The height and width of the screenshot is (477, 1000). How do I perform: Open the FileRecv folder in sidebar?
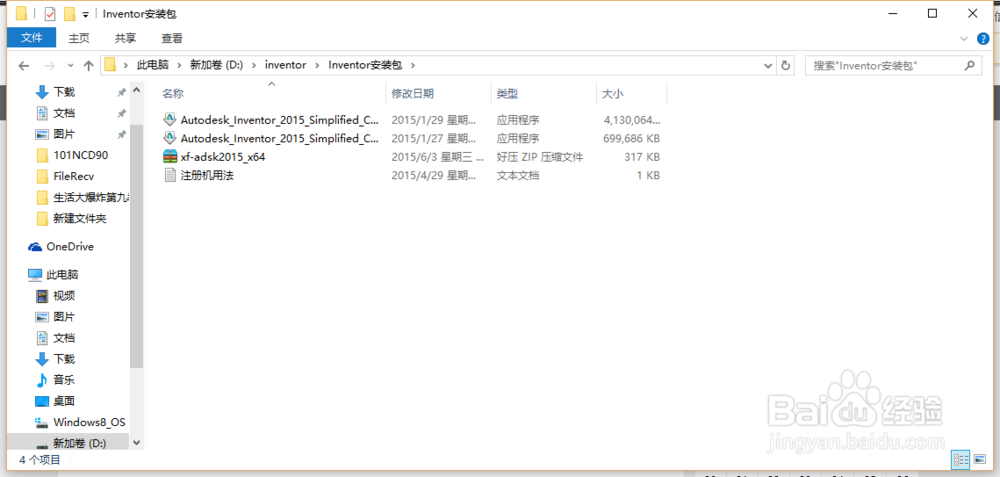[x=73, y=177]
